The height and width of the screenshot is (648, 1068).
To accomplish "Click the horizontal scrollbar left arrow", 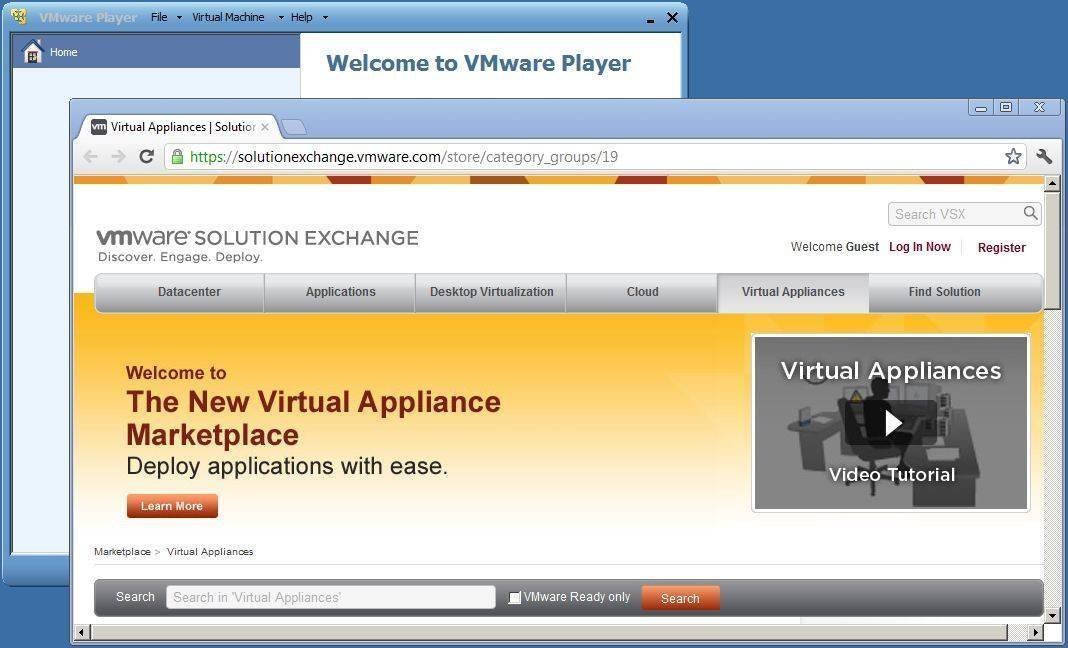I will point(81,633).
